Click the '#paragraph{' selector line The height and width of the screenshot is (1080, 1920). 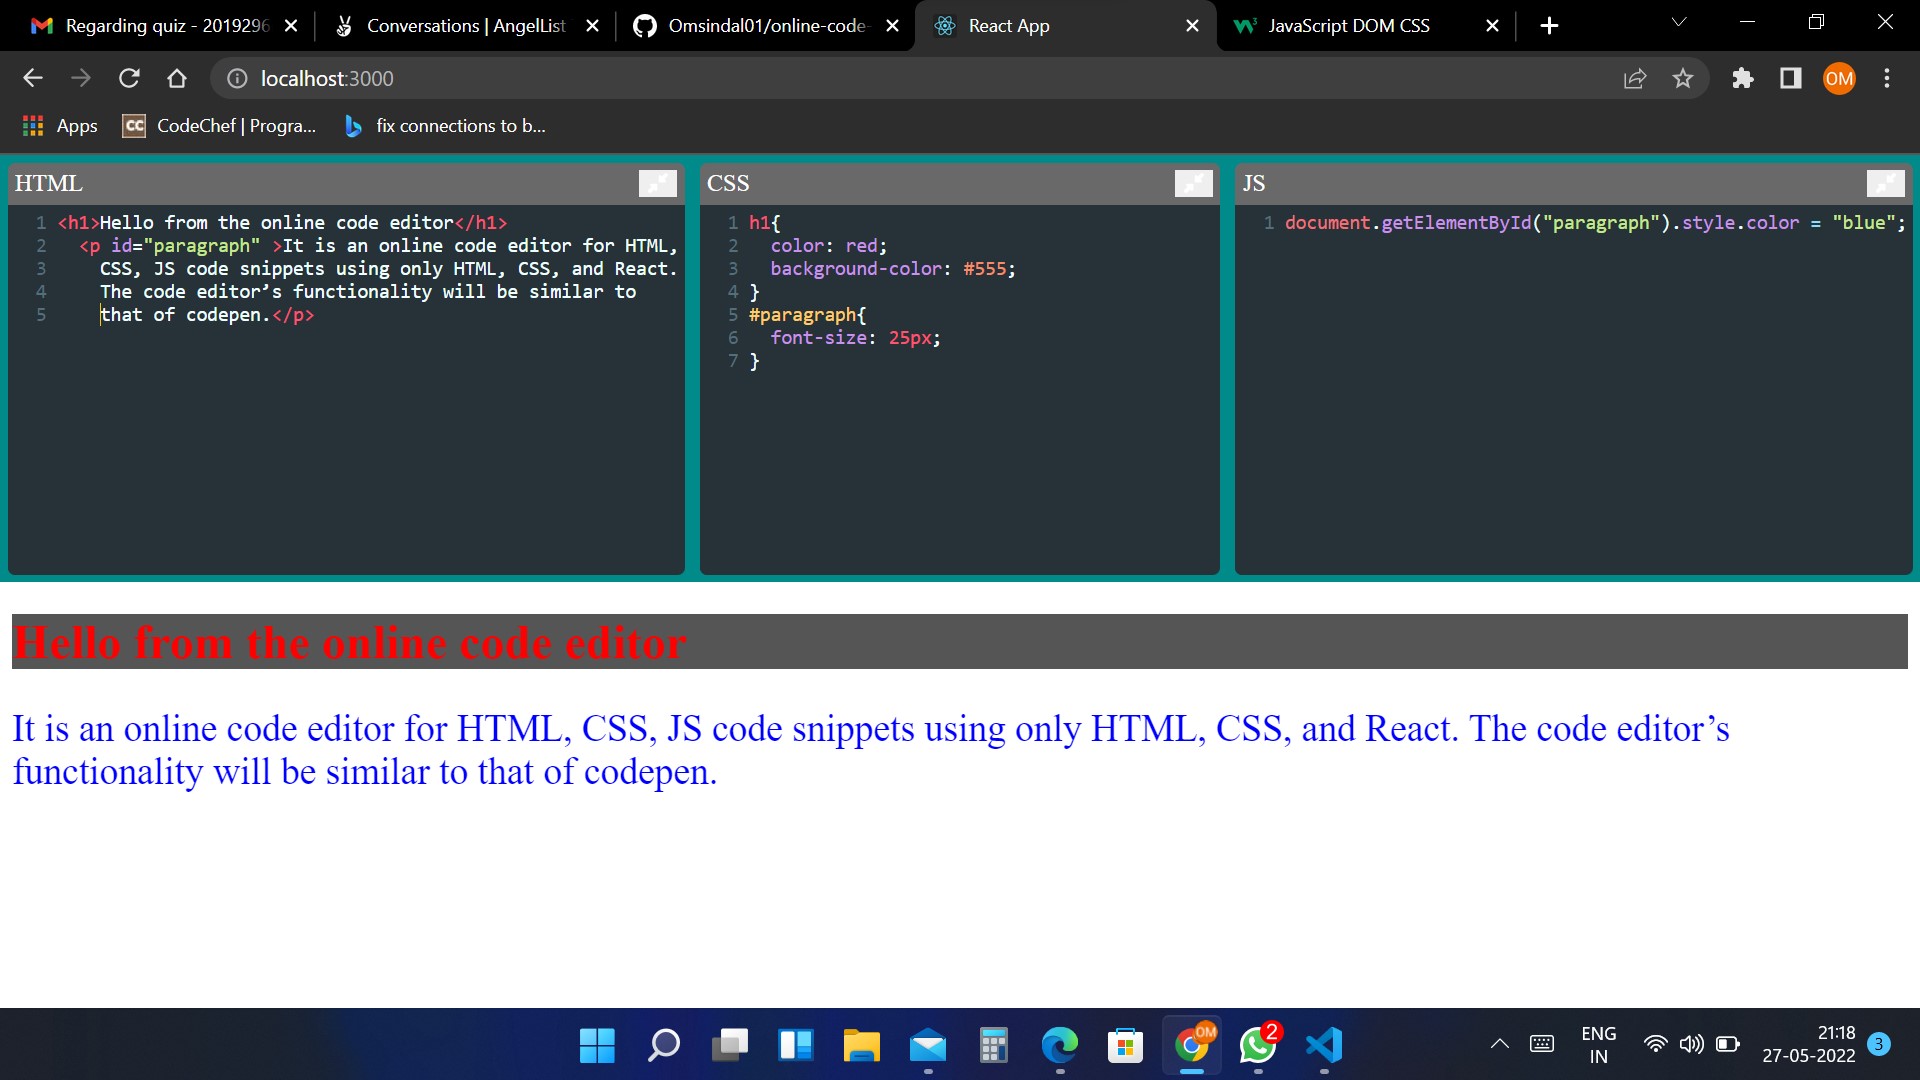coord(807,315)
